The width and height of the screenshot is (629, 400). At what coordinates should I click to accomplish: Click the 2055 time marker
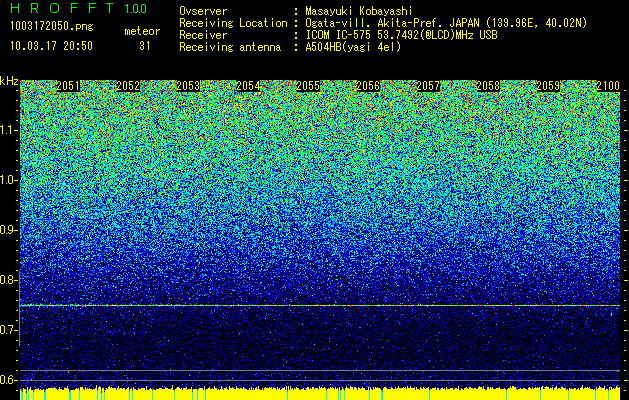[308, 86]
